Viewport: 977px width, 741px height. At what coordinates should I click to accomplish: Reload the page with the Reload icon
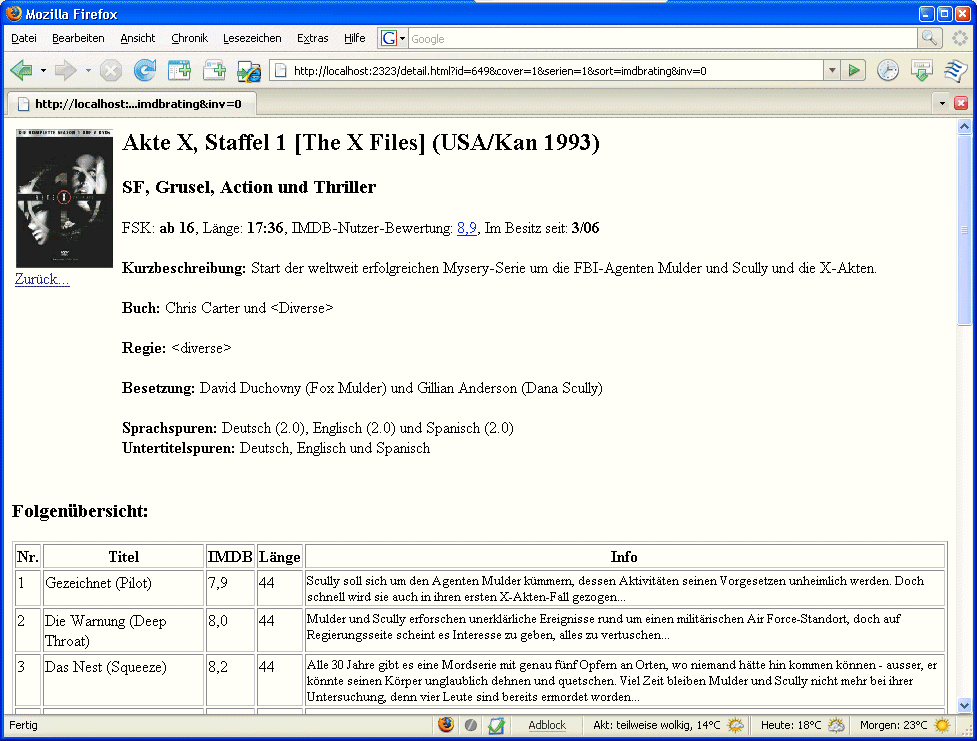[x=145, y=70]
